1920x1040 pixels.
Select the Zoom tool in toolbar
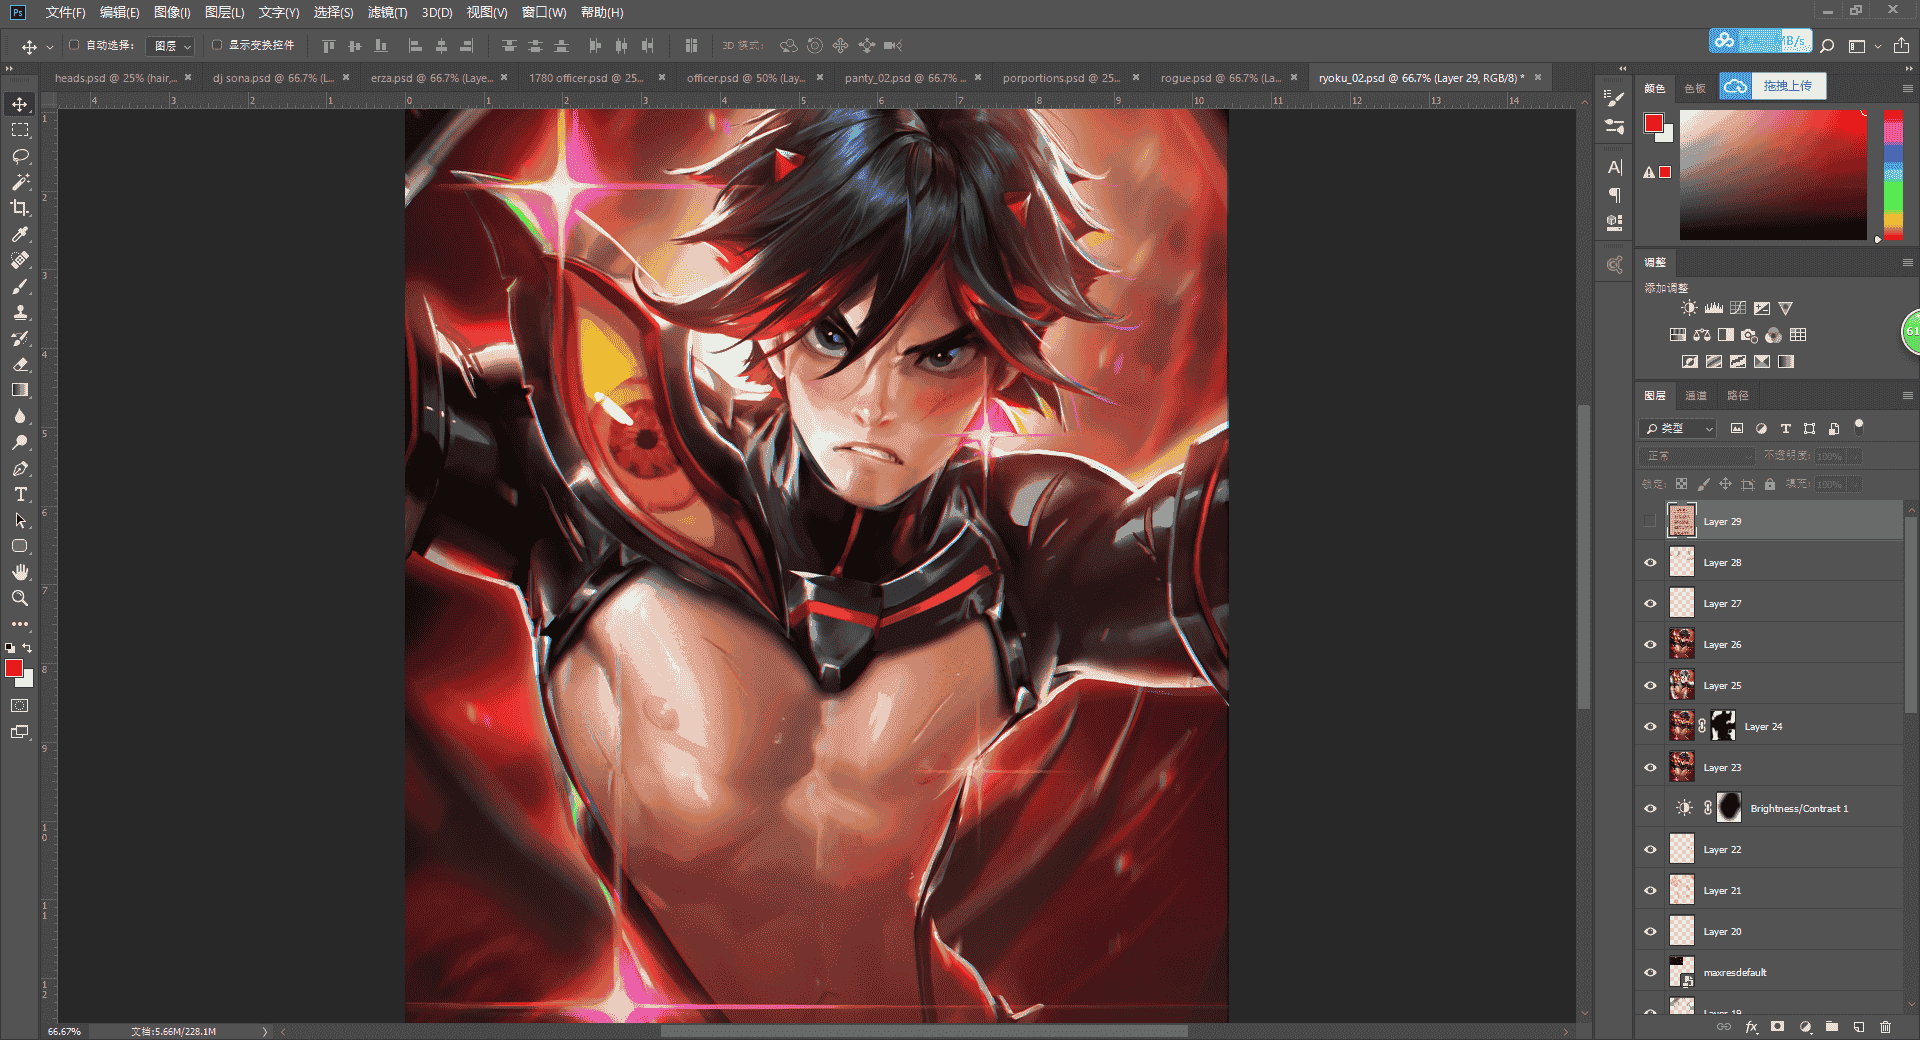click(20, 598)
